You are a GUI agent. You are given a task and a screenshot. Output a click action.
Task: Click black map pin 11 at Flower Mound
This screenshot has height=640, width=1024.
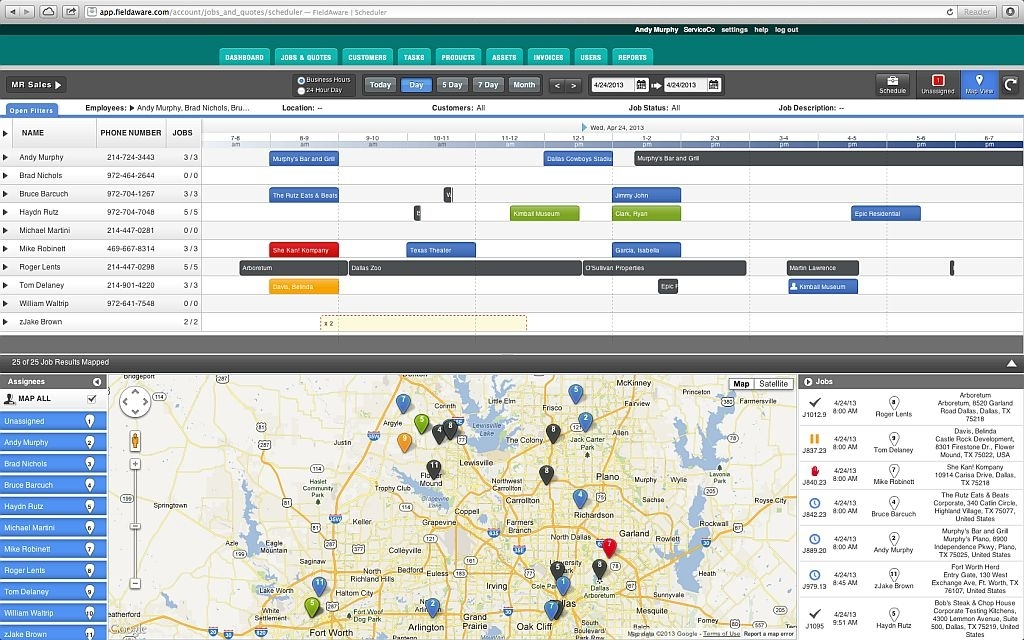tap(434, 468)
